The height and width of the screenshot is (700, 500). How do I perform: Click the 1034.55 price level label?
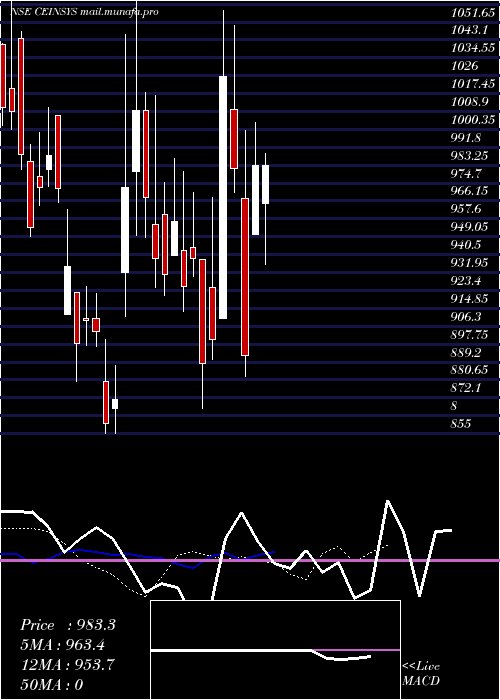[472, 48]
